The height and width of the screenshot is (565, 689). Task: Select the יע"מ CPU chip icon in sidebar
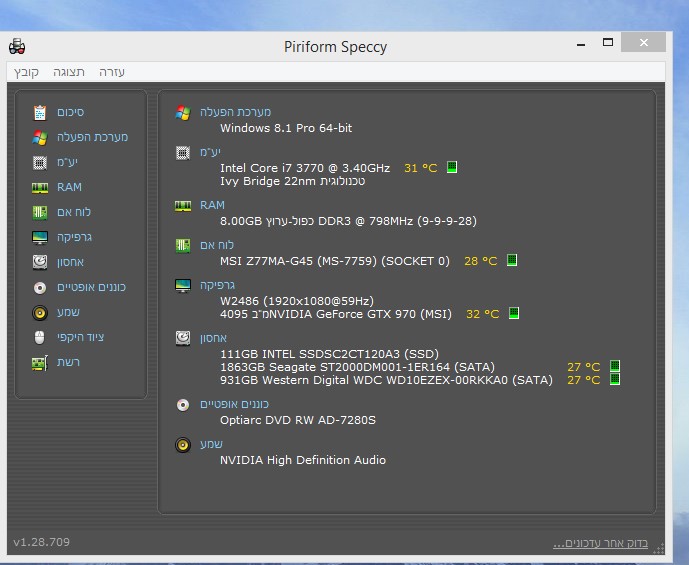[x=40, y=162]
